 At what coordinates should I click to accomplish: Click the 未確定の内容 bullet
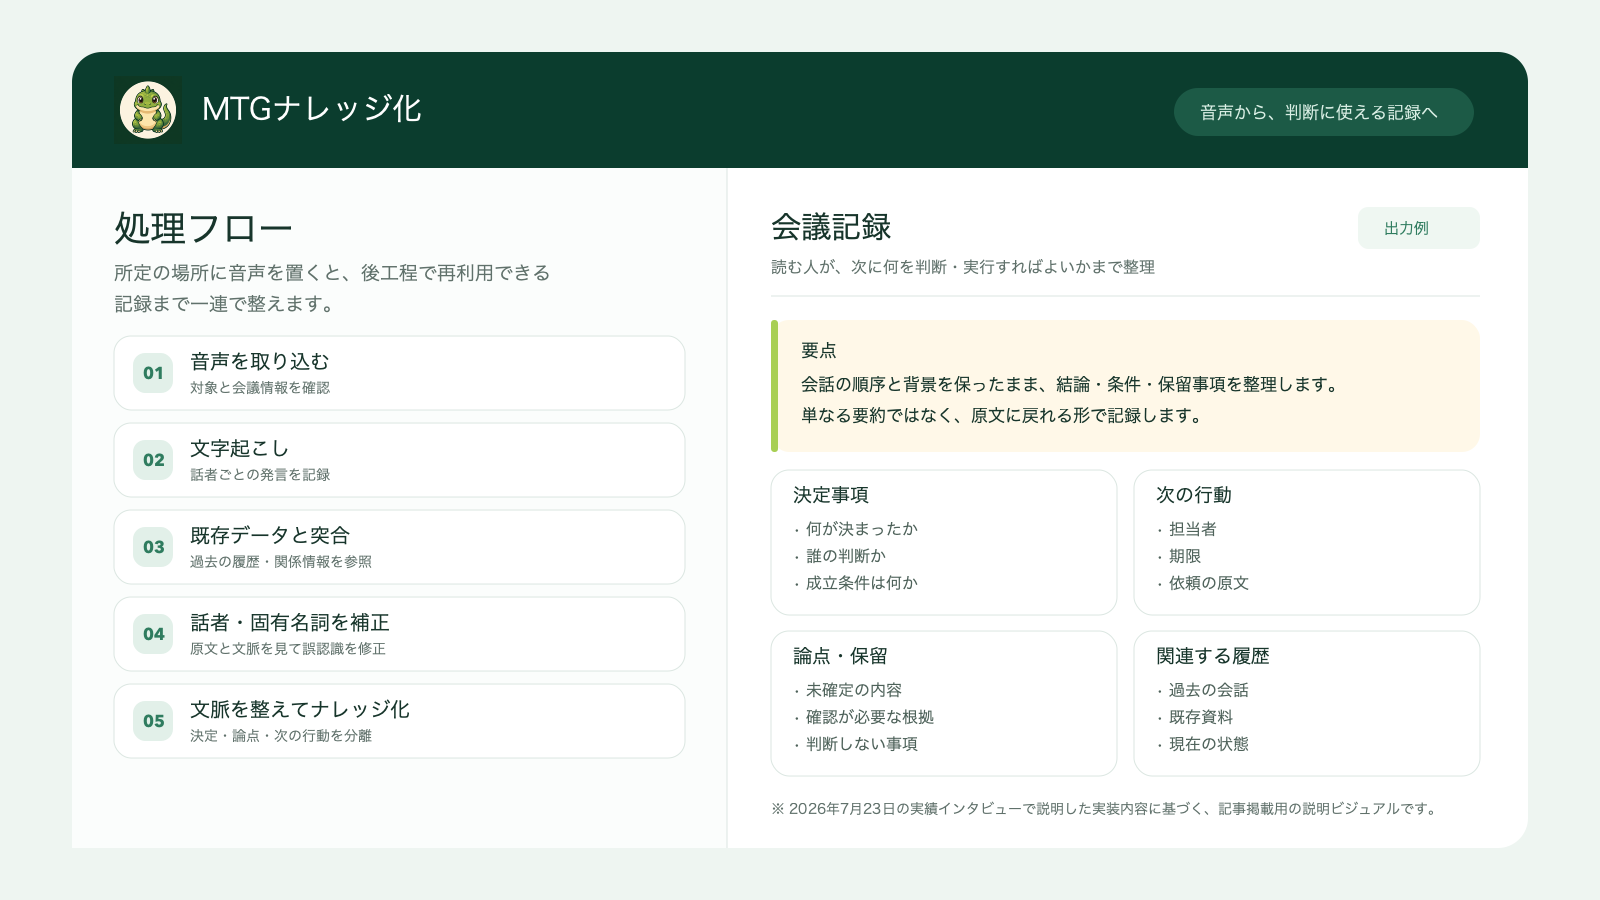coord(848,690)
